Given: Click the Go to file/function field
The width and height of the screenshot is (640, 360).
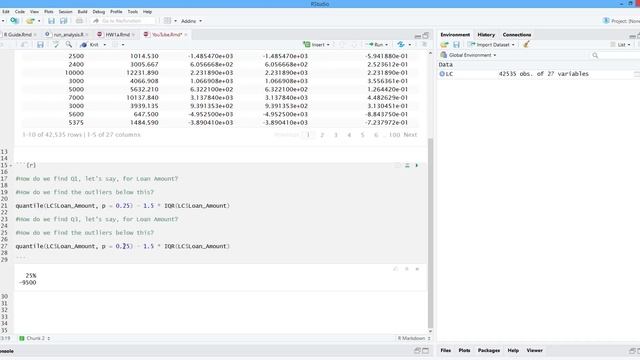Looking at the screenshot, I should click(123, 21).
